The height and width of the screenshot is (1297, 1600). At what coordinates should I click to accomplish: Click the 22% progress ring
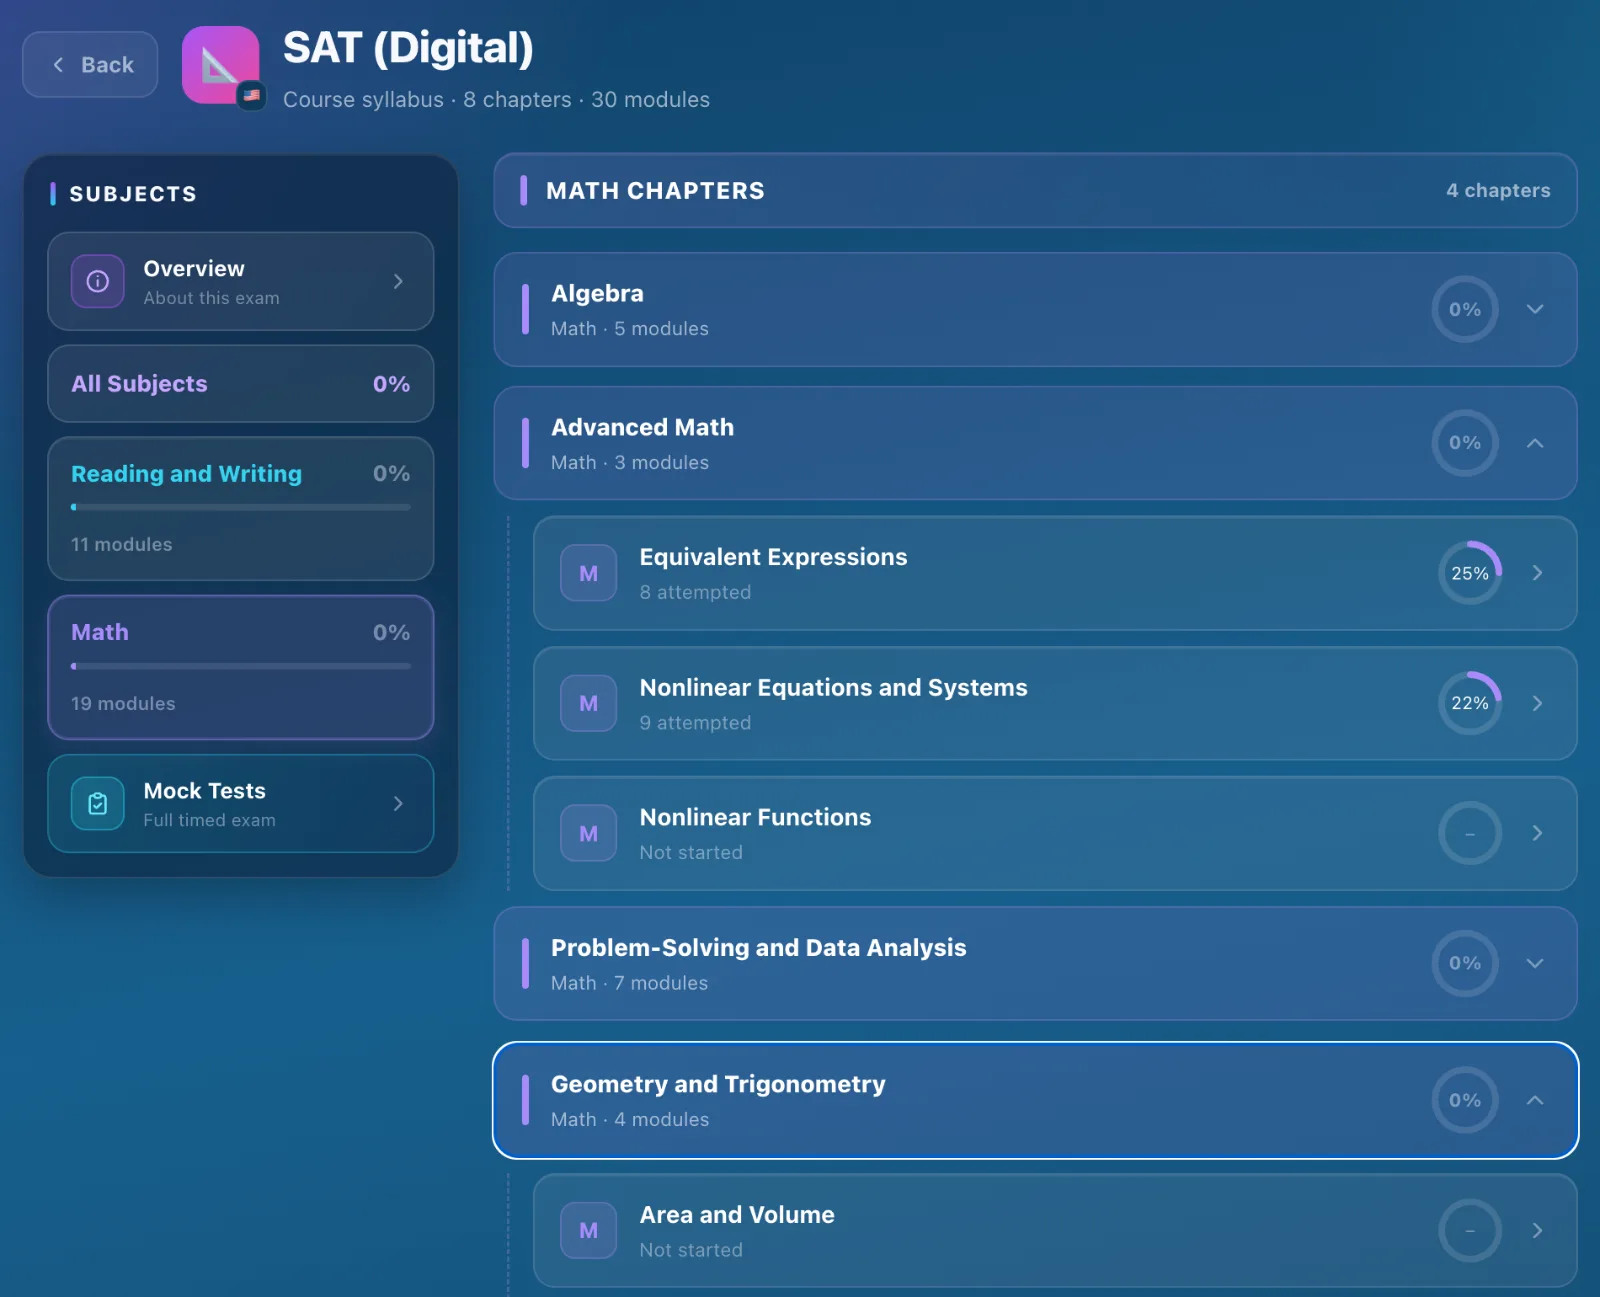click(1470, 704)
